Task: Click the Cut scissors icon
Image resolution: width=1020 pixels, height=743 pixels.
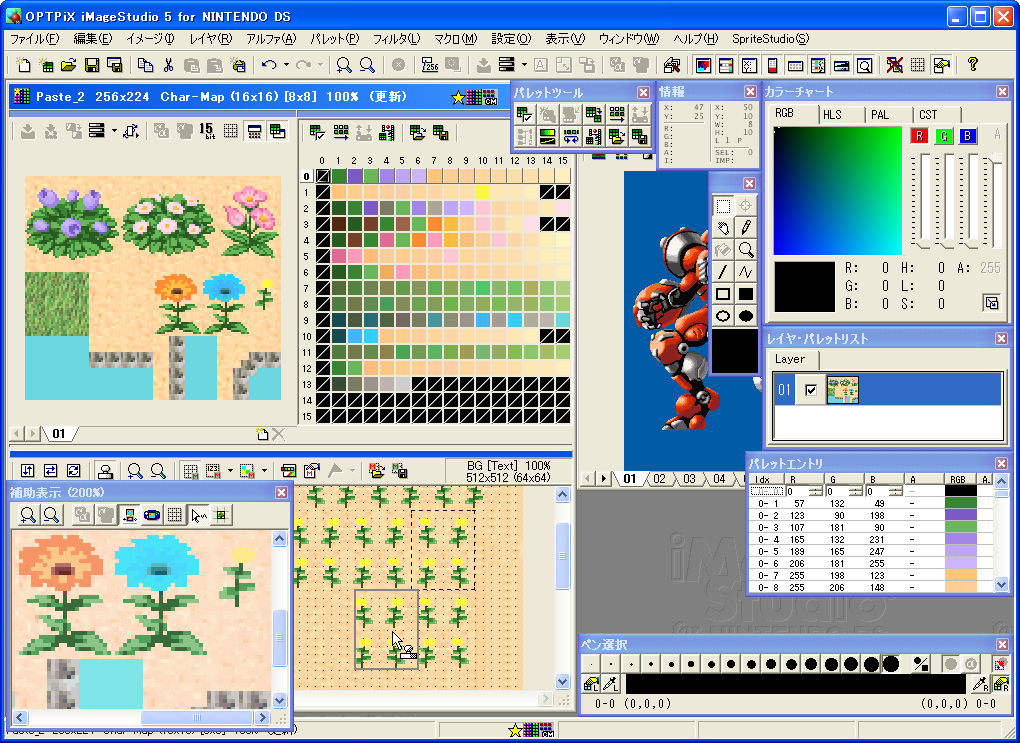Action: [x=168, y=65]
